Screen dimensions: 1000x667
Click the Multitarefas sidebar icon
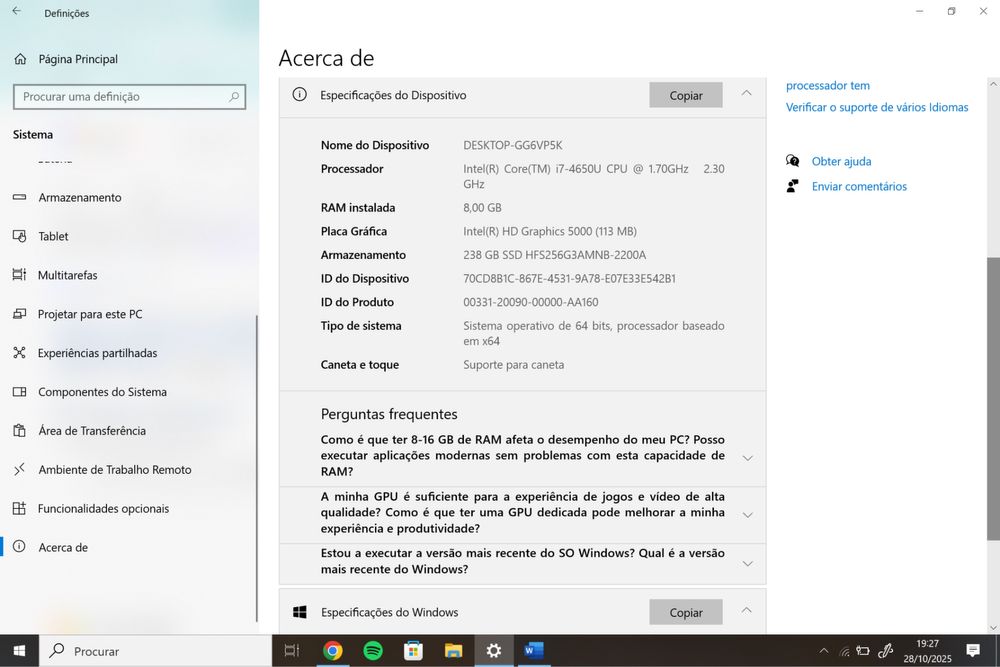[20, 275]
